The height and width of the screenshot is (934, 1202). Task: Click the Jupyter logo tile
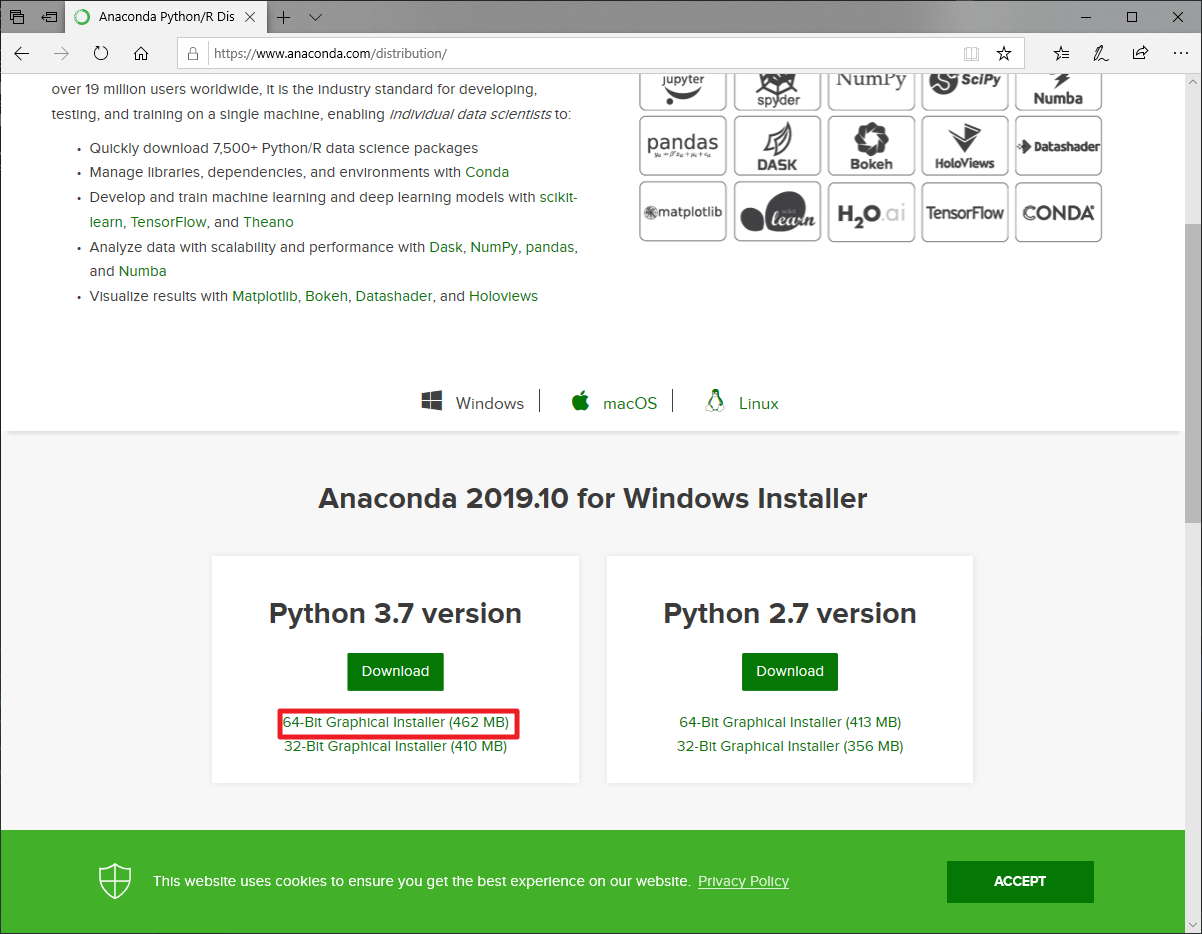(x=683, y=92)
